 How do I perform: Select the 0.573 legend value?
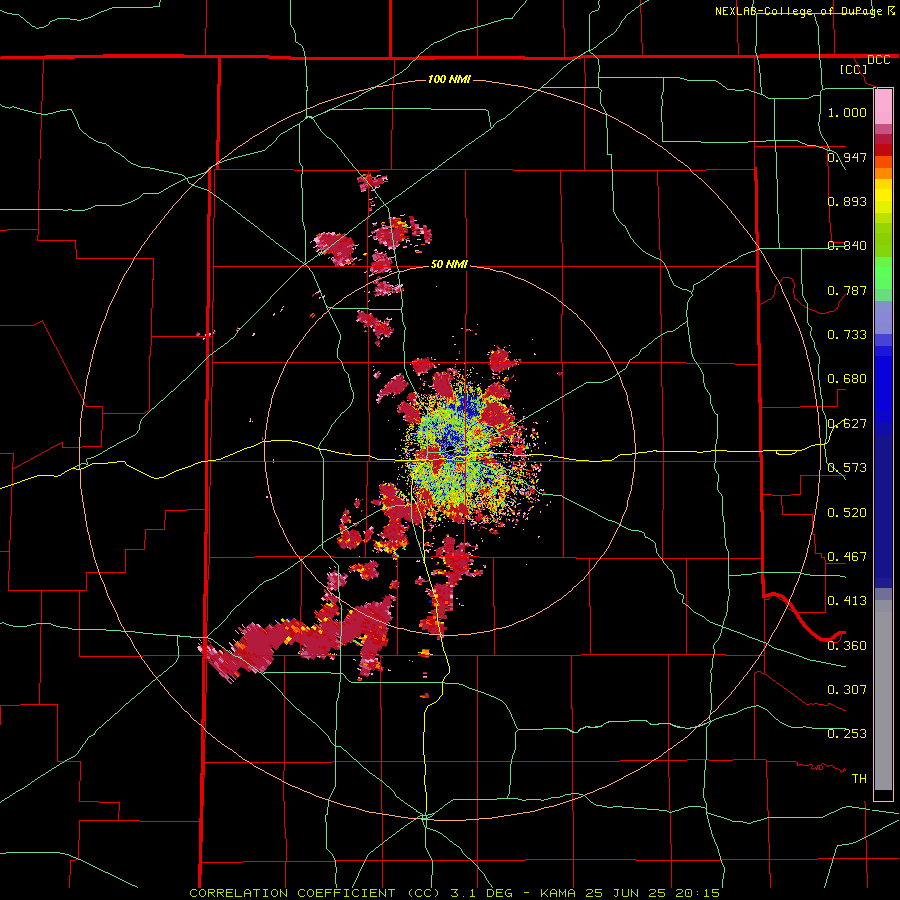[x=847, y=467]
